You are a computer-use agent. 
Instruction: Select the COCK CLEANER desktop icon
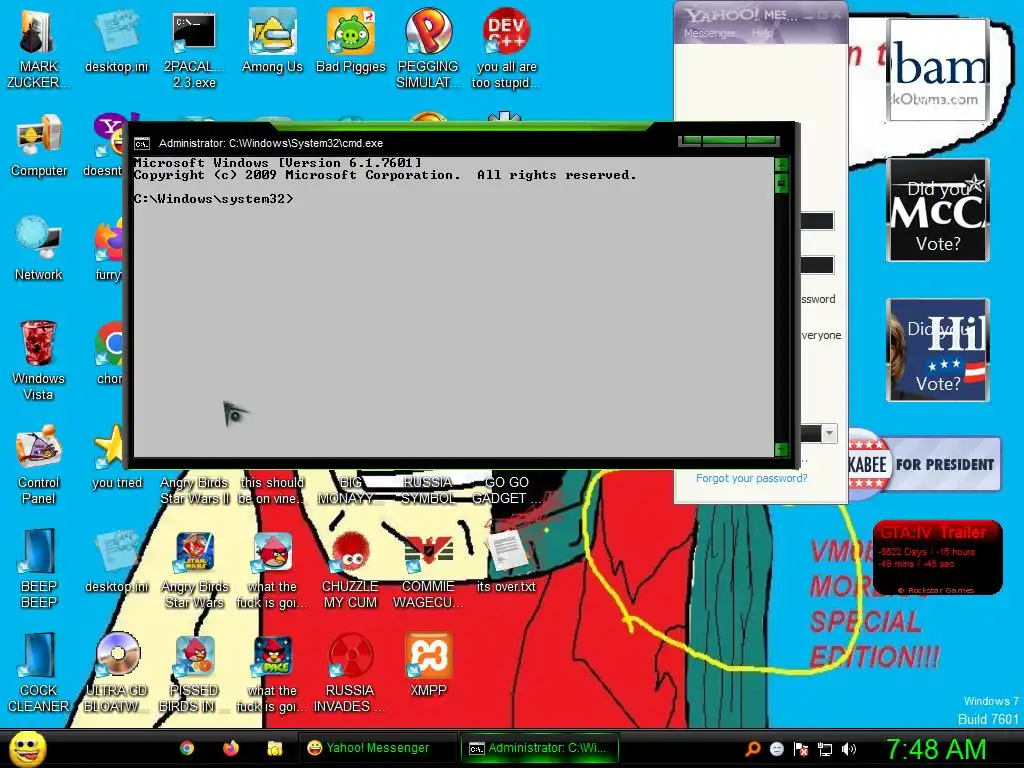click(39, 672)
